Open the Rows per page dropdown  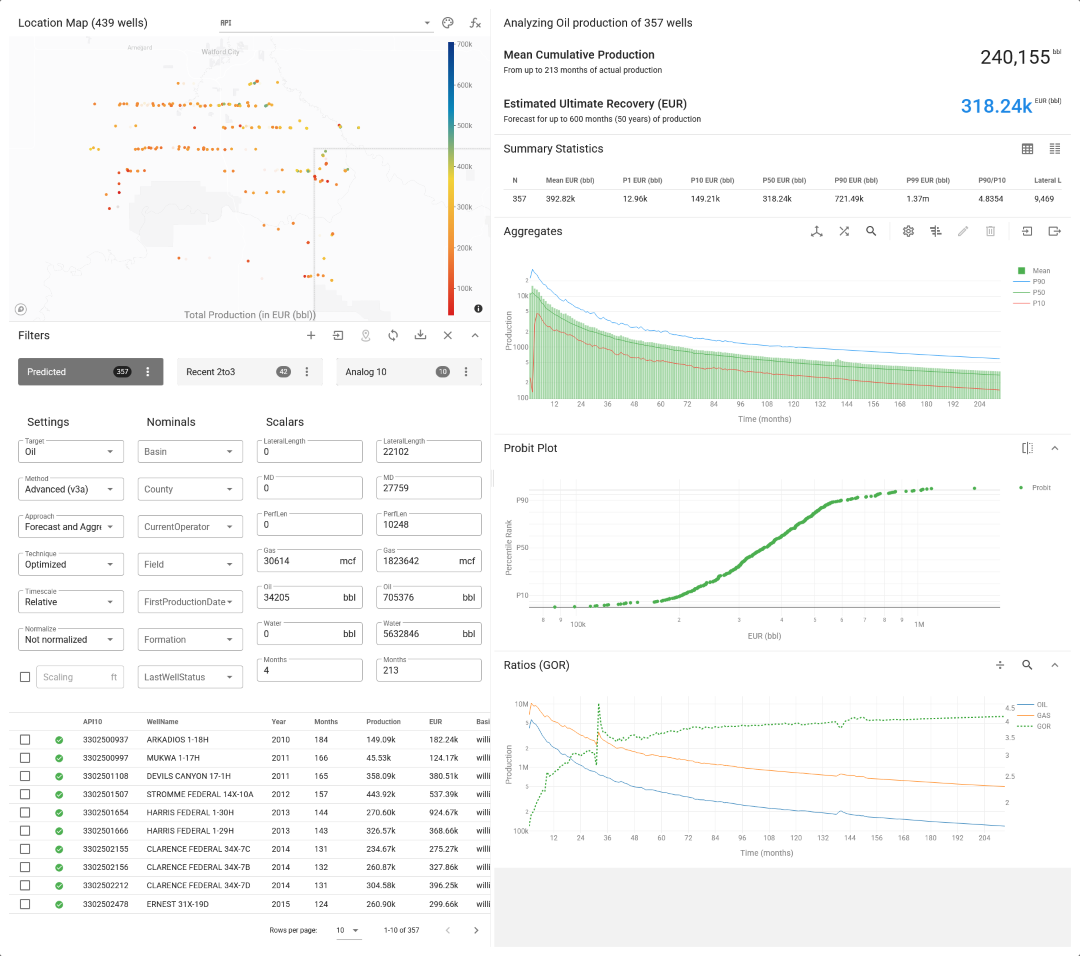point(349,929)
